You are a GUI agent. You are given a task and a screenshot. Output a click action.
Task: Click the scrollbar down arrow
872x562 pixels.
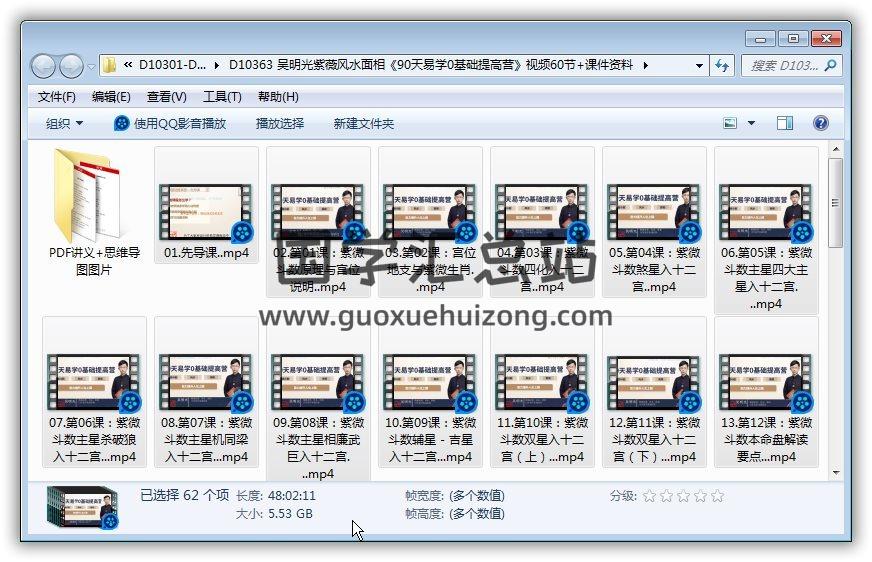[x=835, y=473]
